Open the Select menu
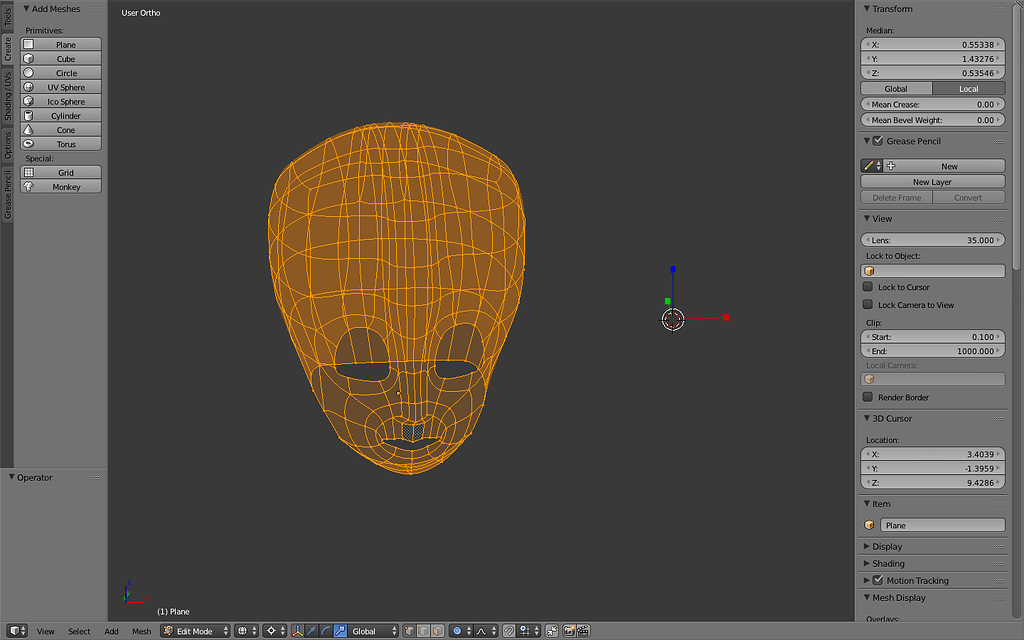The height and width of the screenshot is (640, 1024). (79, 632)
